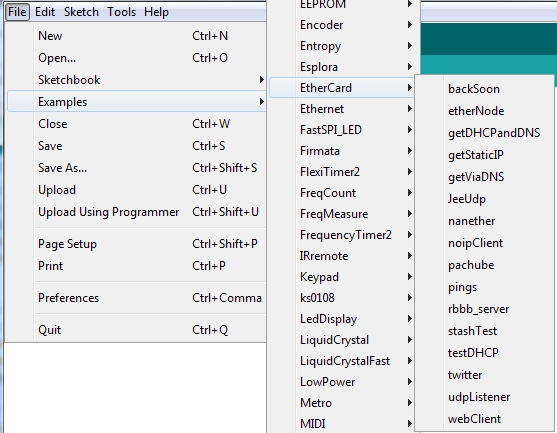
Task: Expand the LiquidCrystal examples submenu
Action: coord(342,340)
